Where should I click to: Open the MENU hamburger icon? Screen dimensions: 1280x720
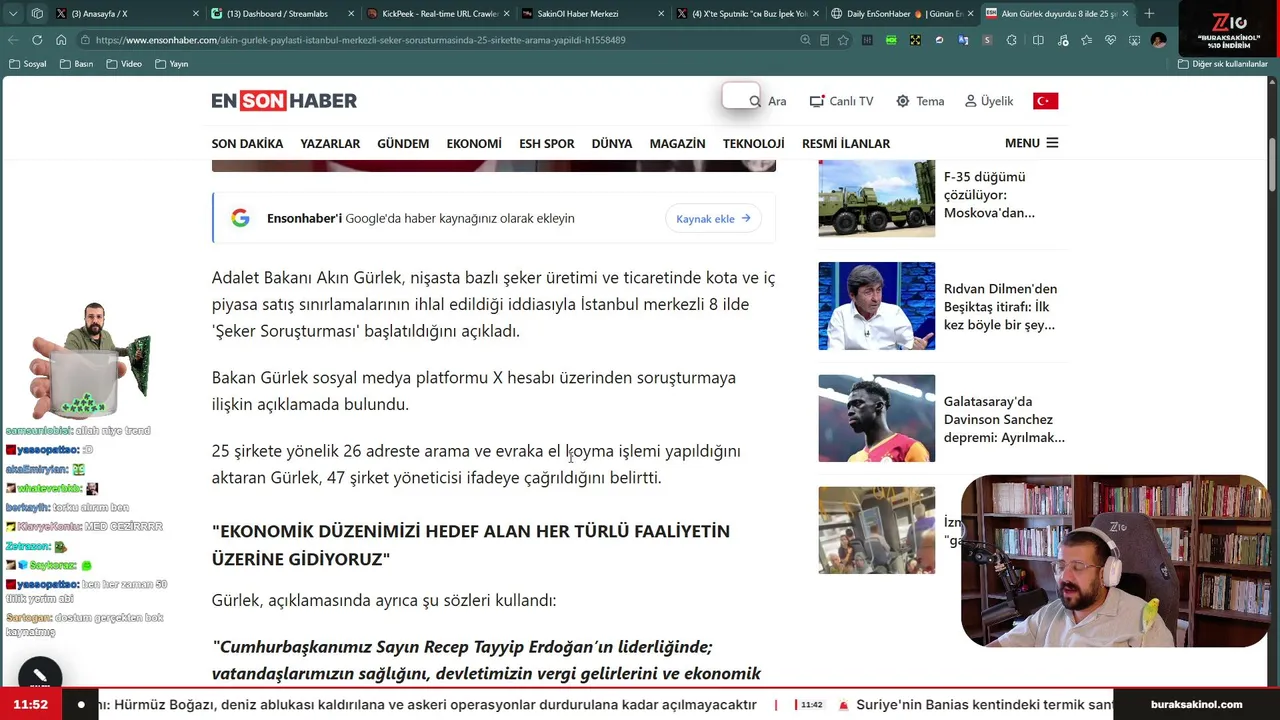click(1052, 143)
